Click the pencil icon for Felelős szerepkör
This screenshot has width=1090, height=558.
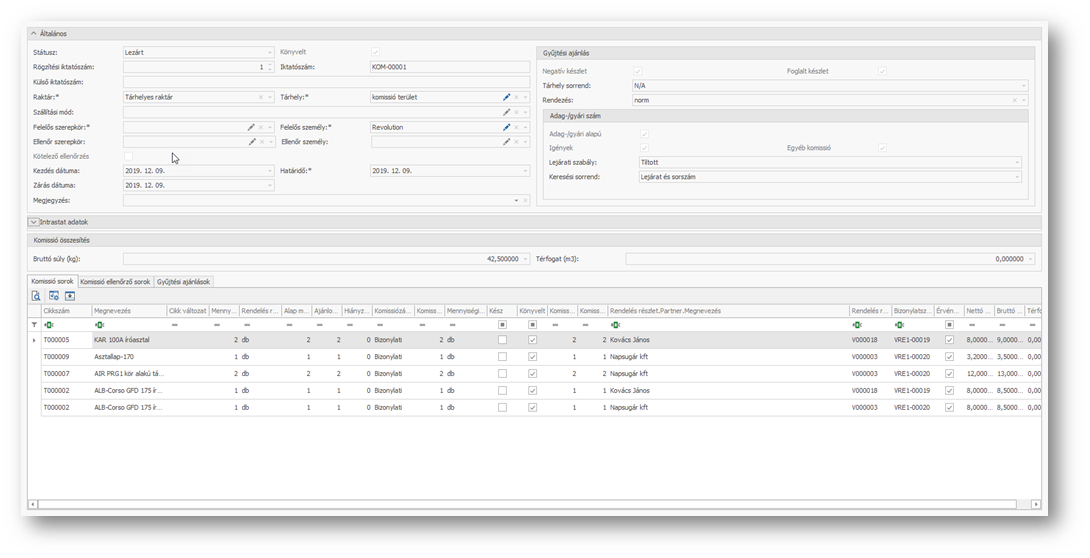[x=251, y=127]
